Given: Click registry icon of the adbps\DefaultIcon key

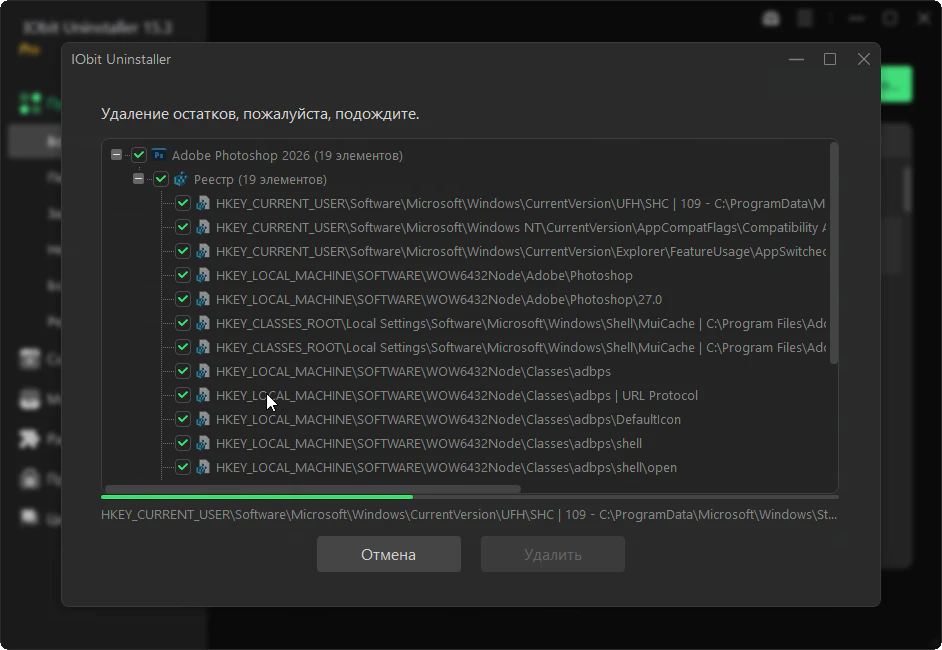Looking at the screenshot, I should 203,419.
